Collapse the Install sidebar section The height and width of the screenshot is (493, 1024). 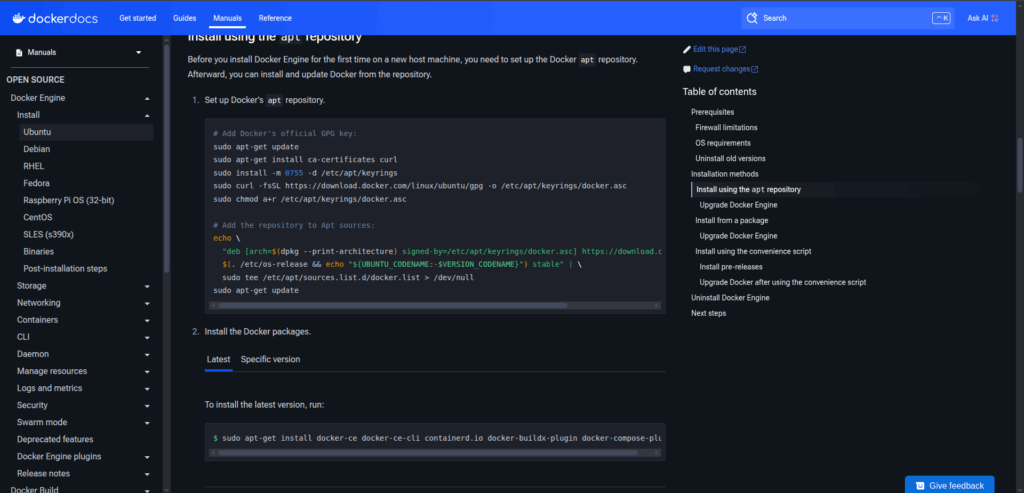click(147, 115)
